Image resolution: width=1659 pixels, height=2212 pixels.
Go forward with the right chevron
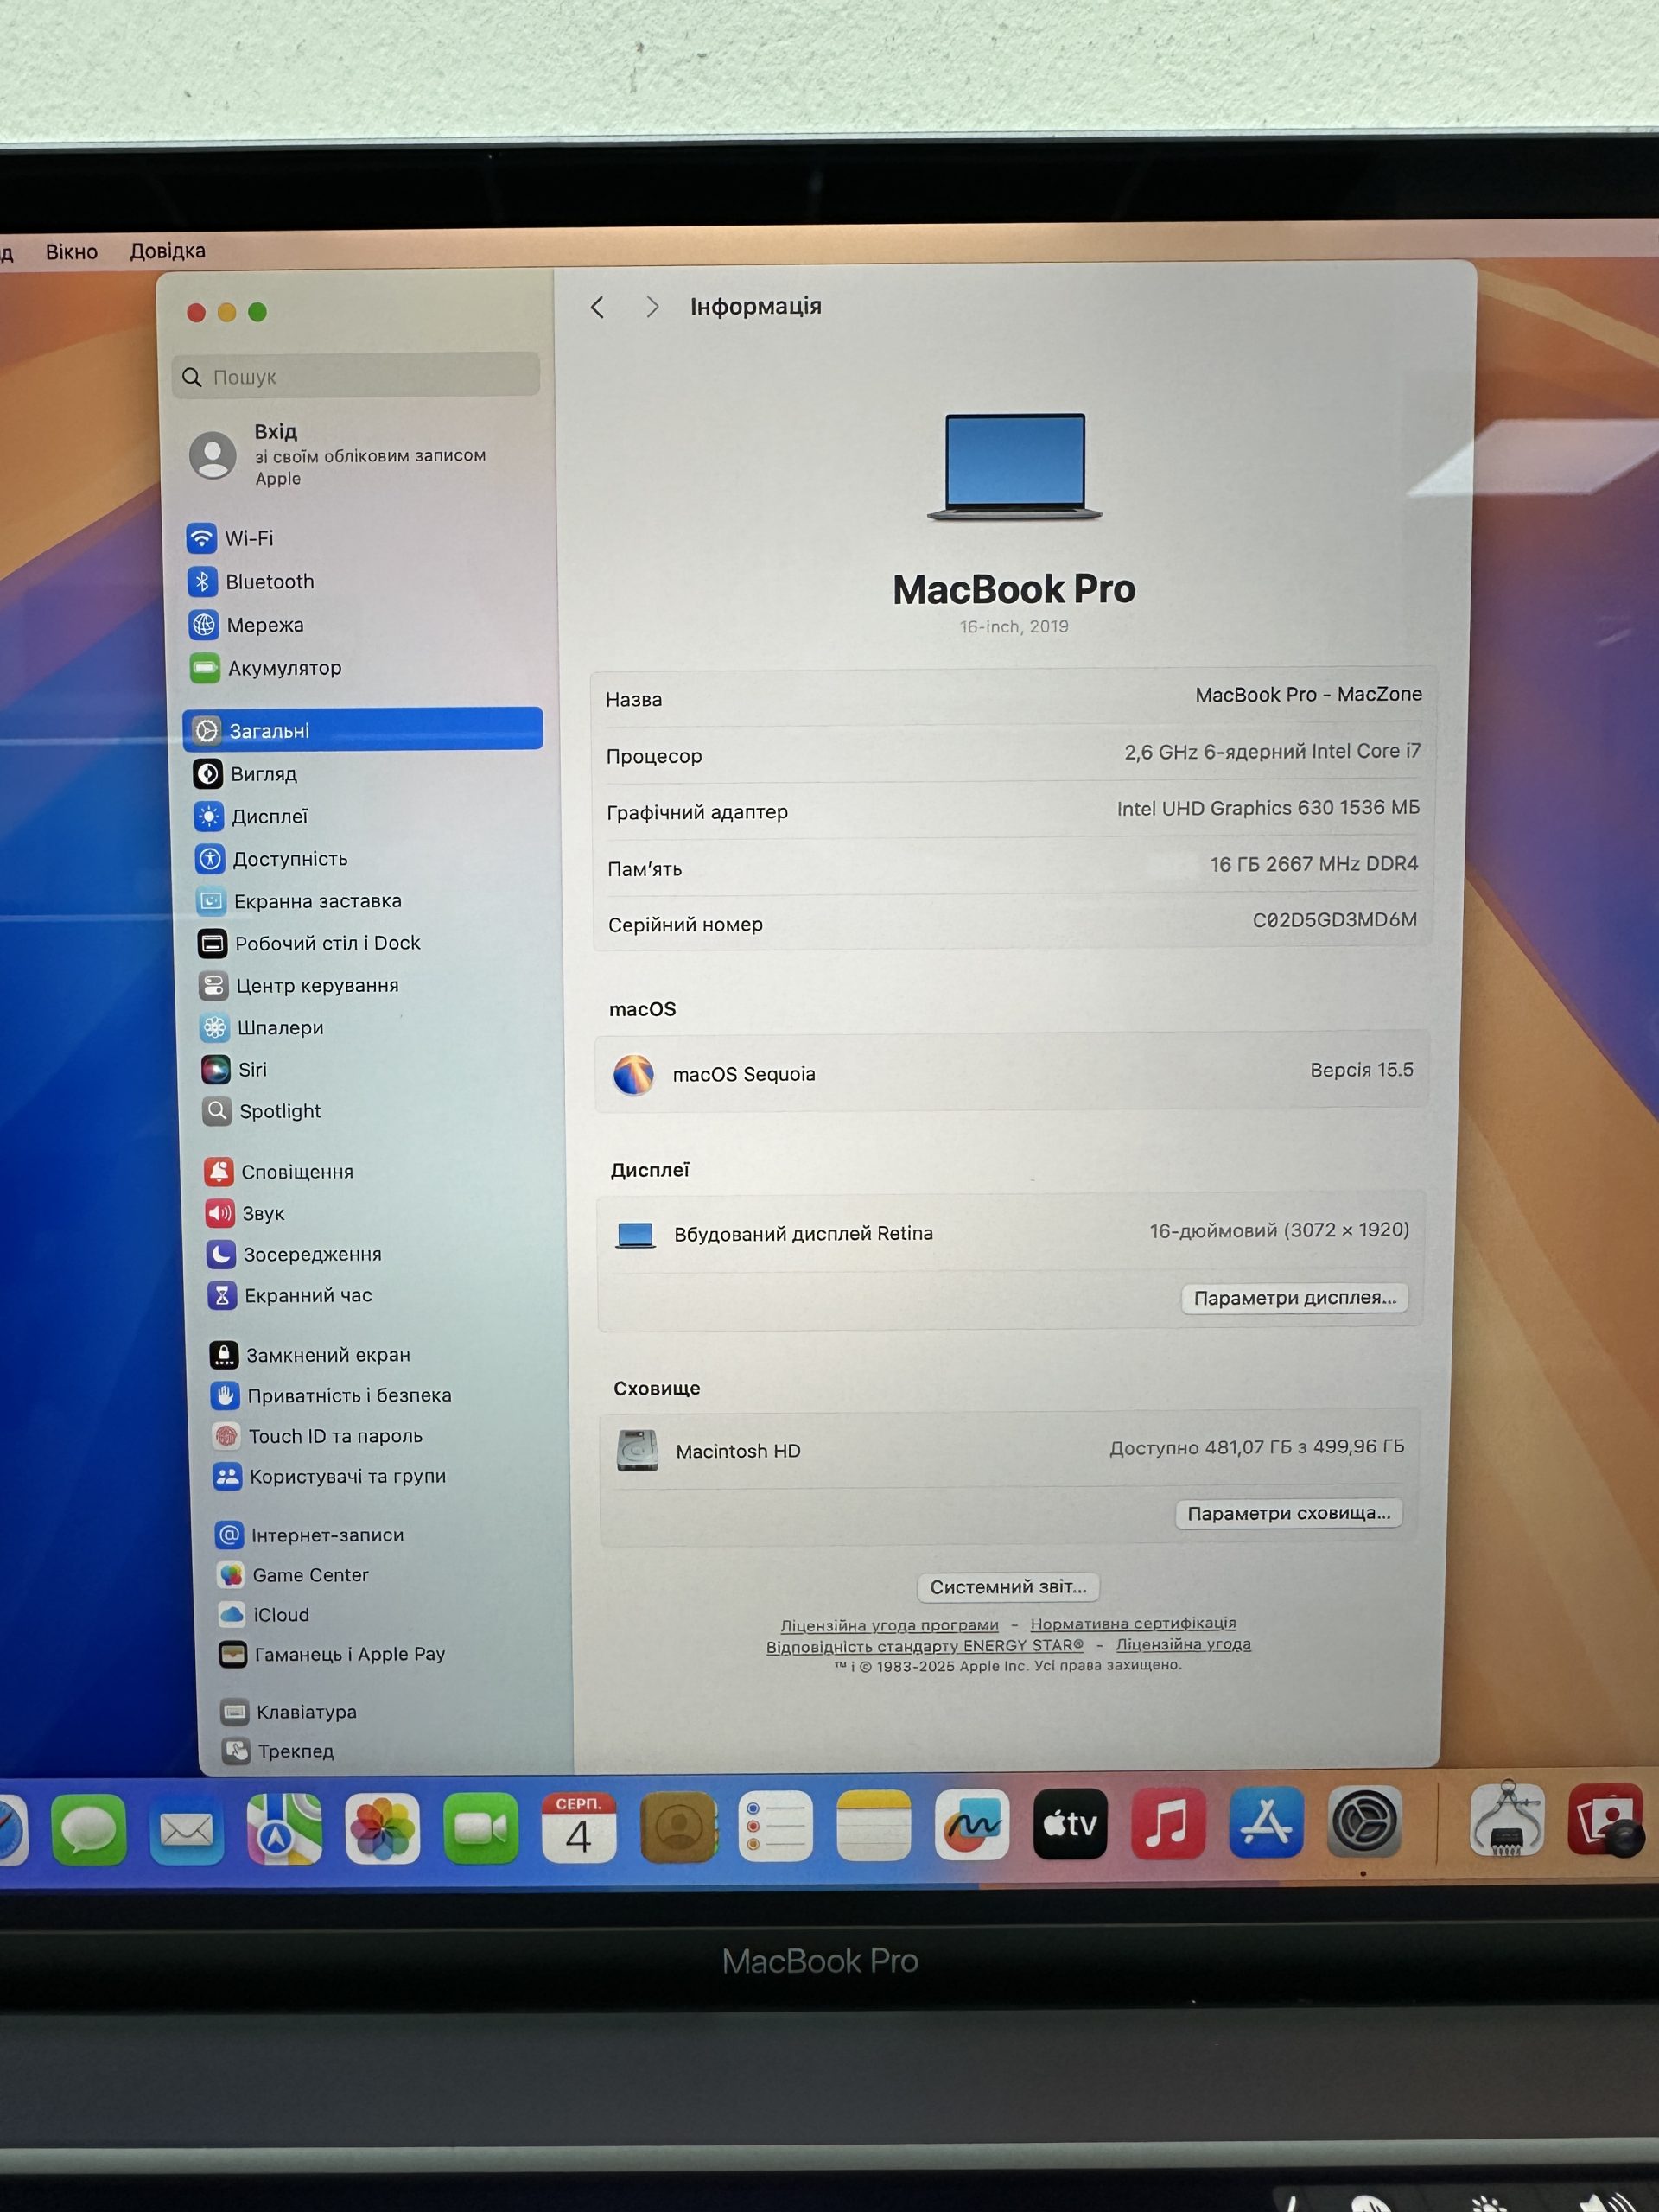(653, 307)
